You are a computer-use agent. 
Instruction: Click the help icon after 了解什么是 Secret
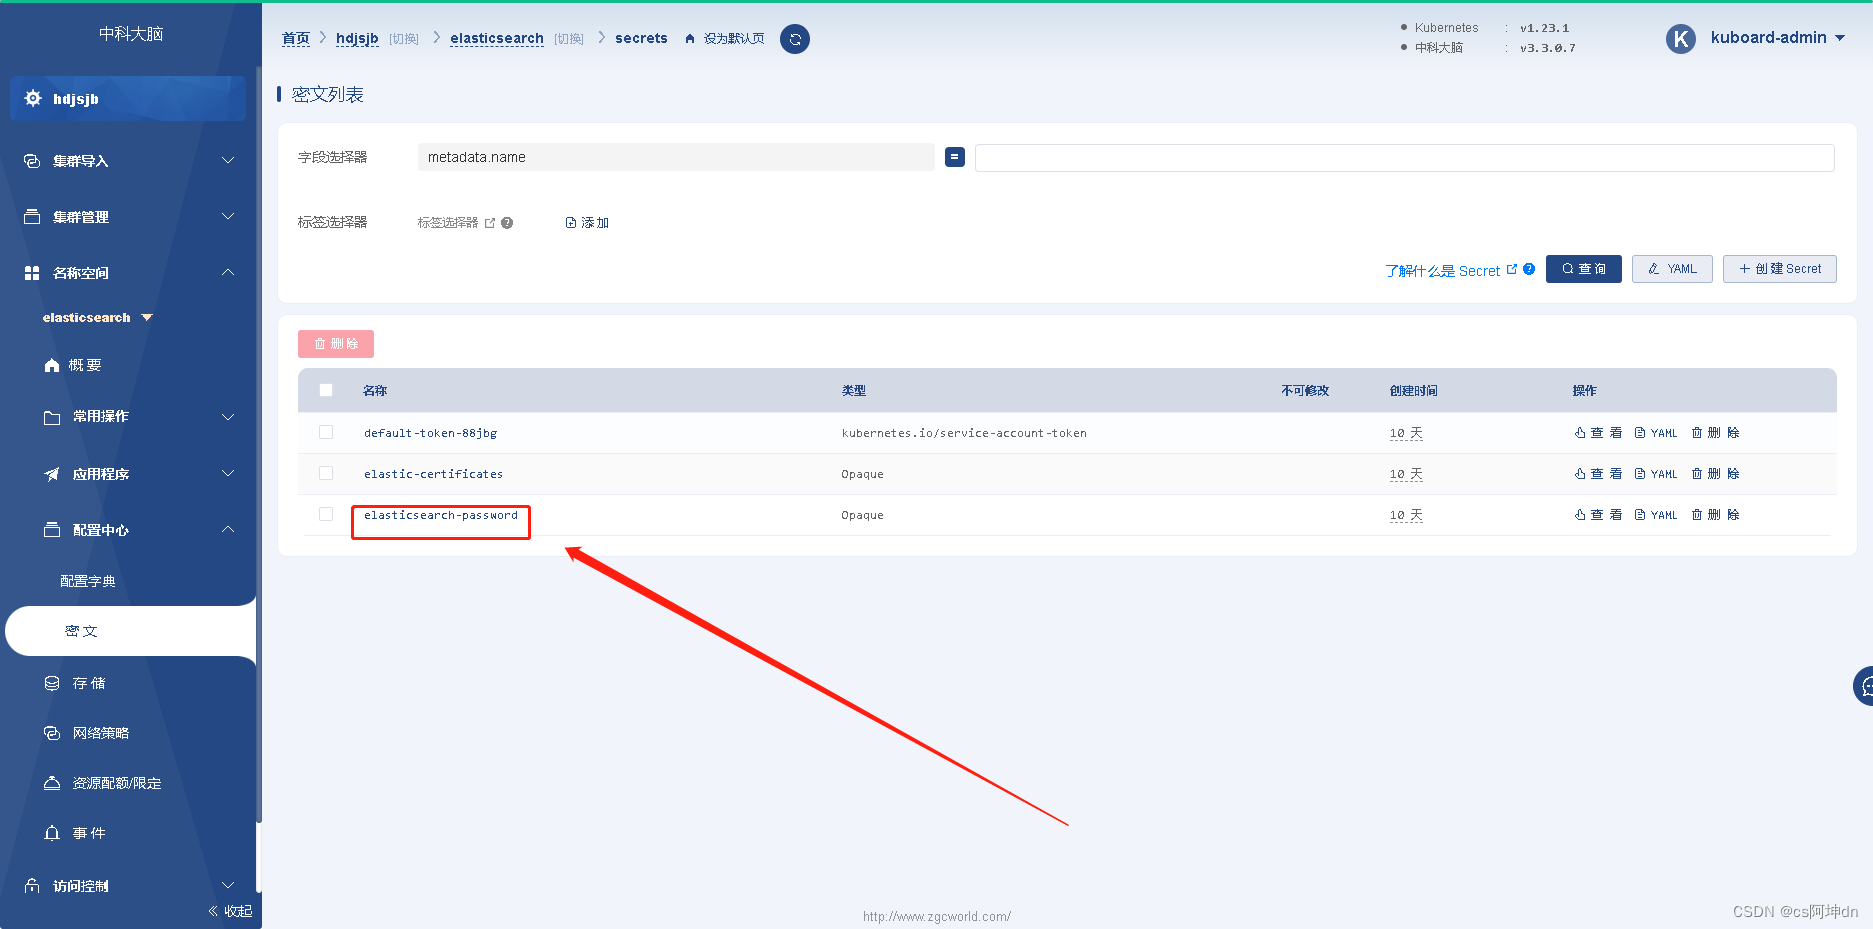(1529, 269)
